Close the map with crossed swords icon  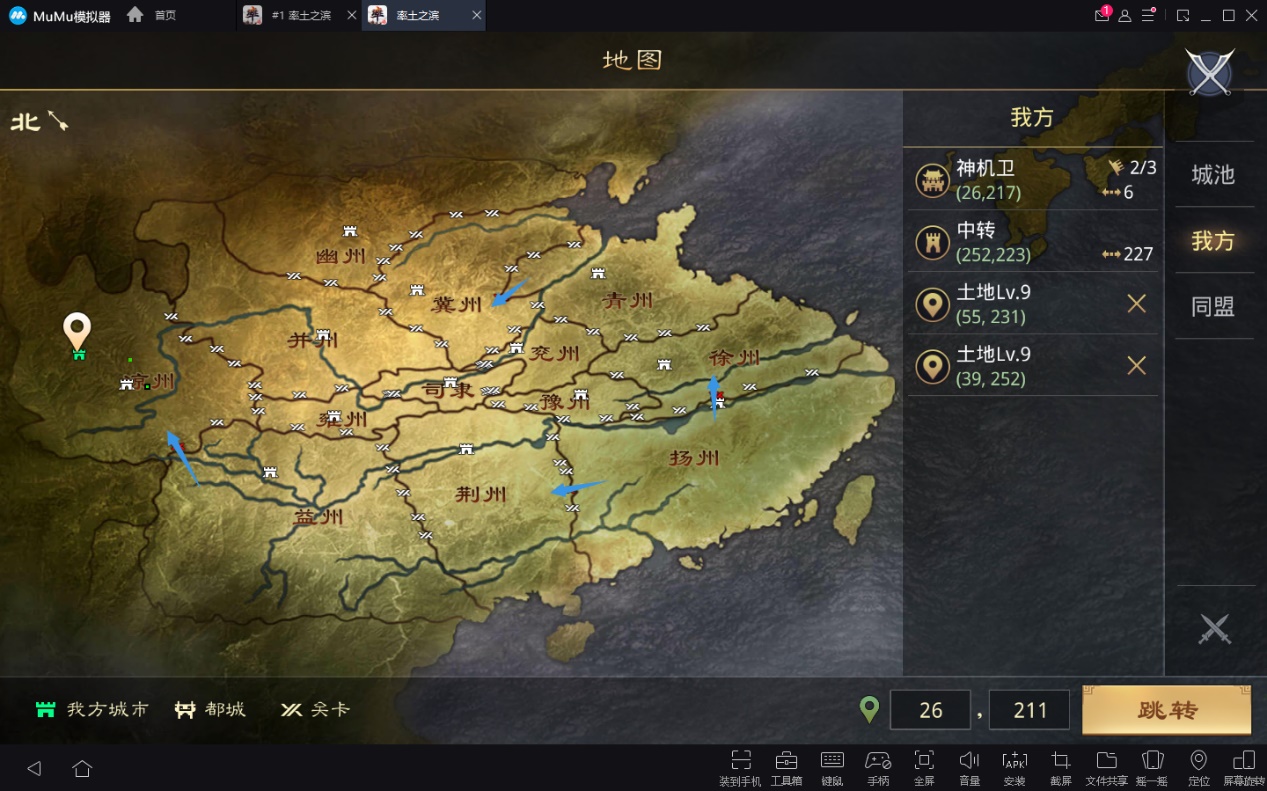(1210, 73)
